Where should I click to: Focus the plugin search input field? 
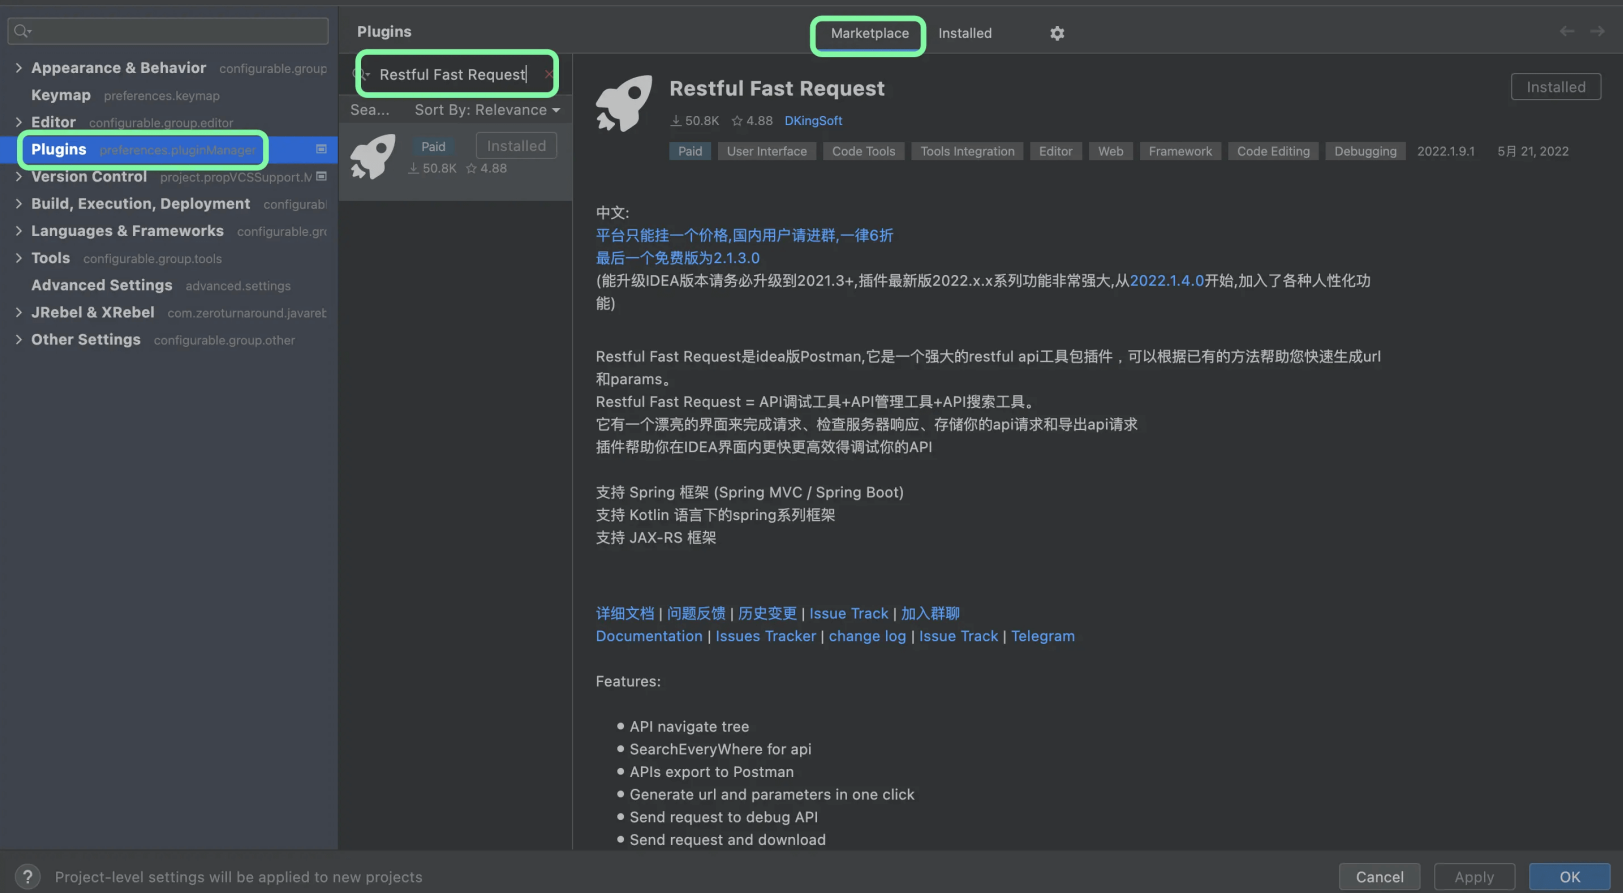coord(456,74)
